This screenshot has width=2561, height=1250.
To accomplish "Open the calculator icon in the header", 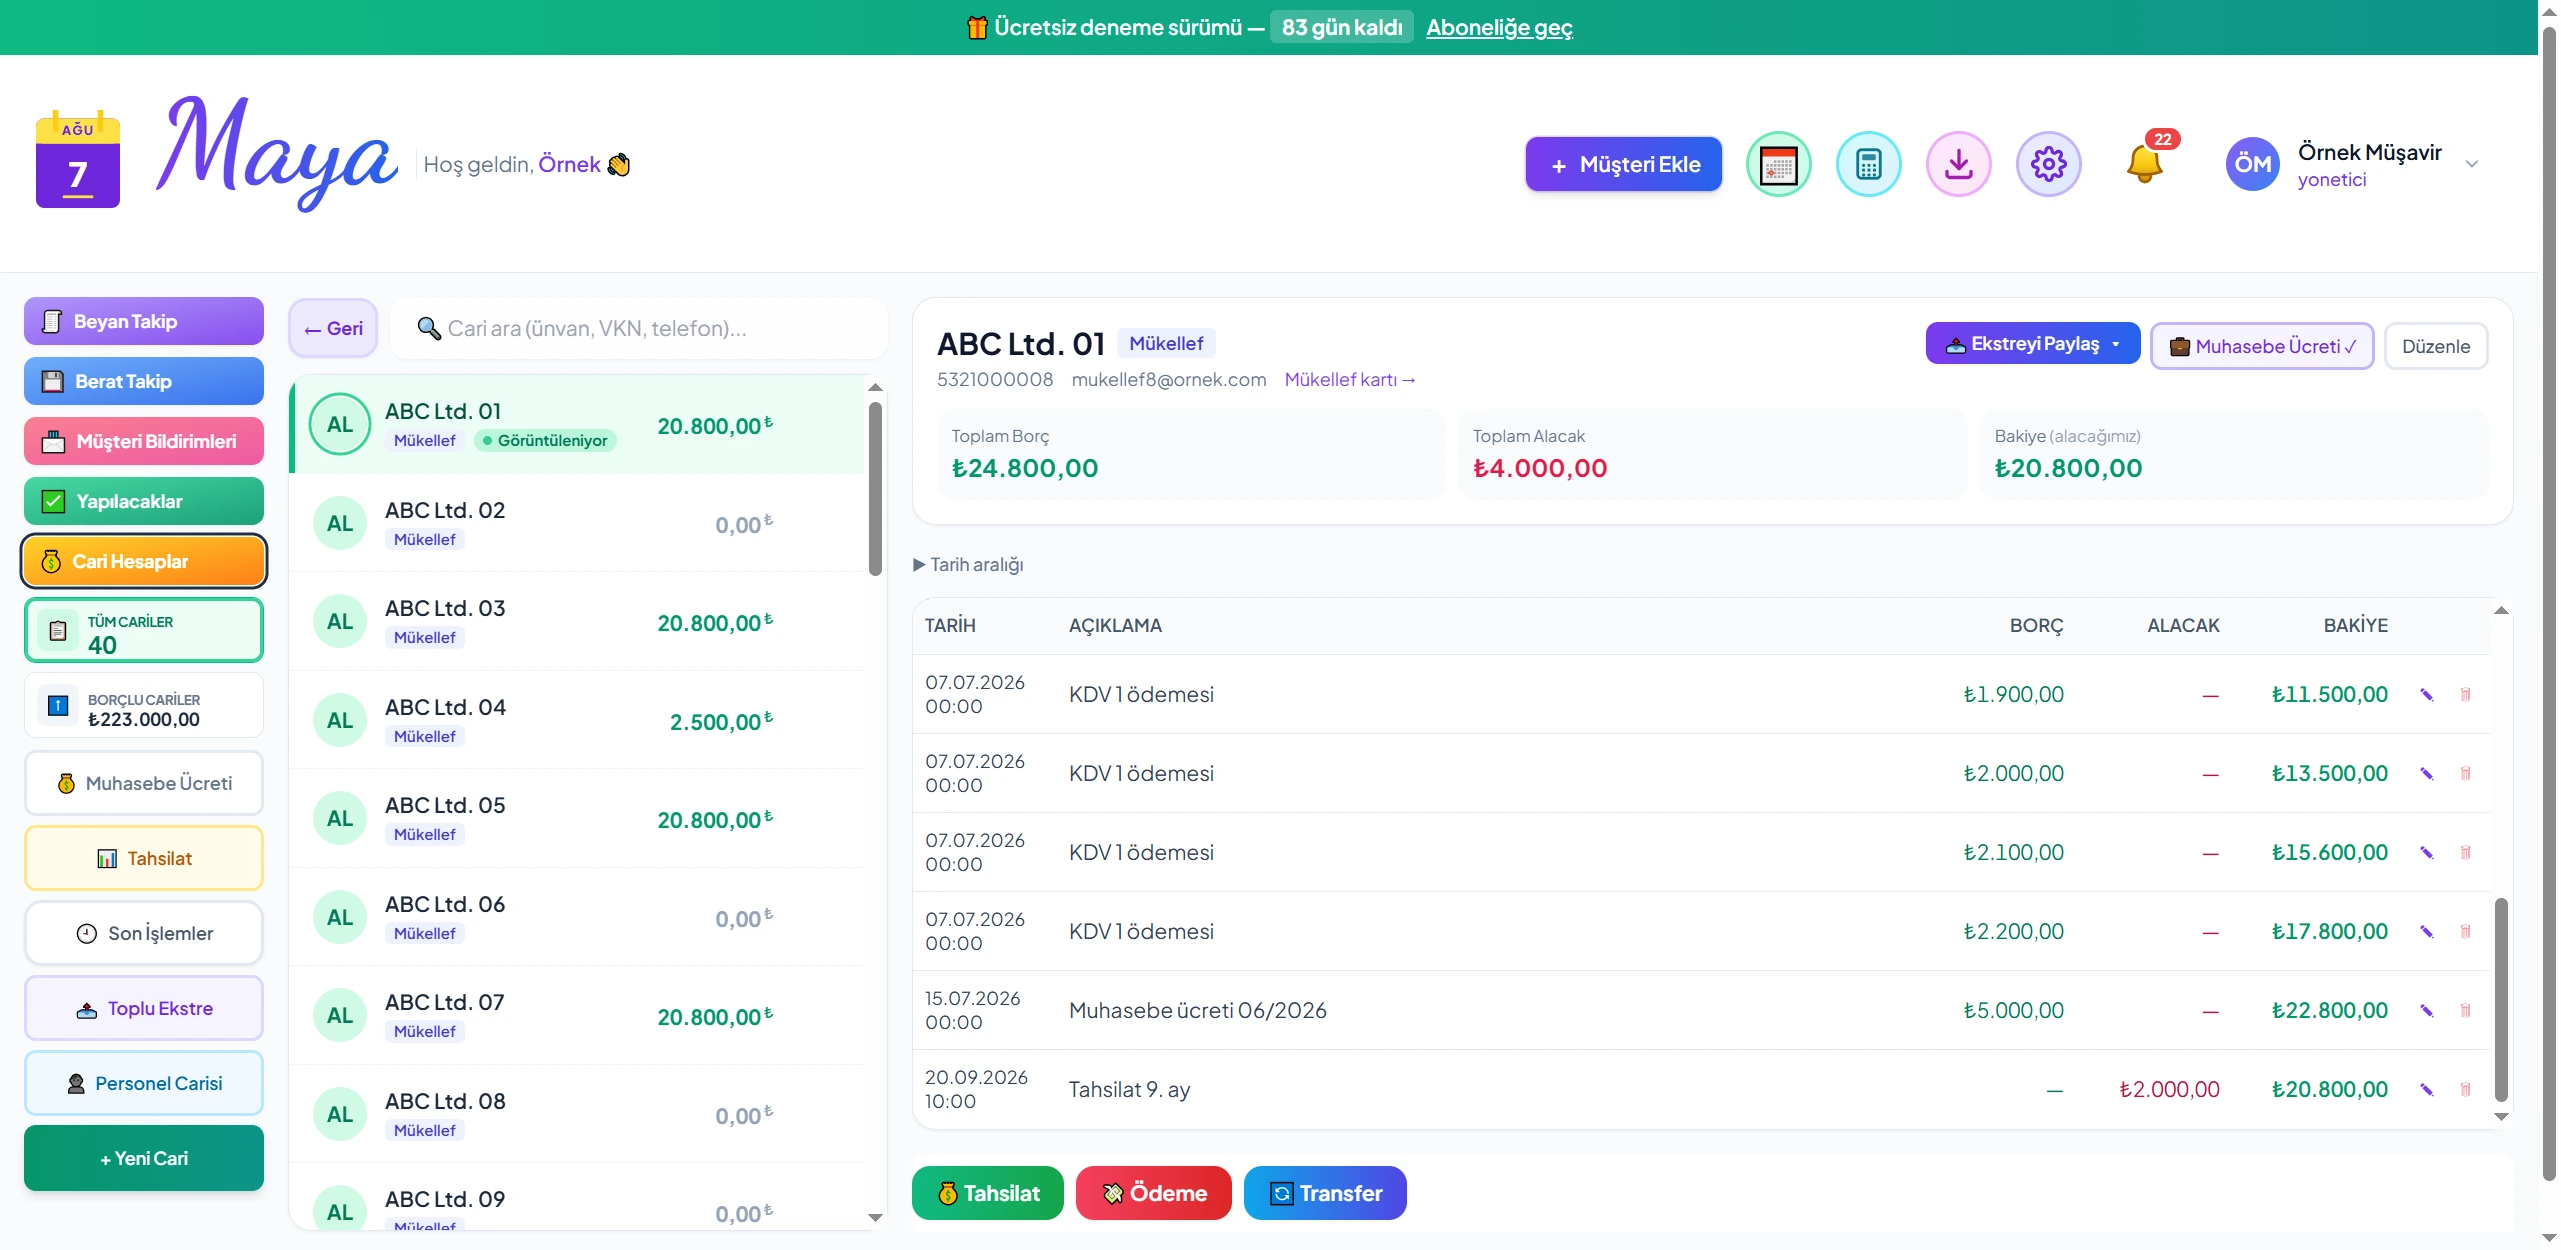I will (x=1868, y=164).
